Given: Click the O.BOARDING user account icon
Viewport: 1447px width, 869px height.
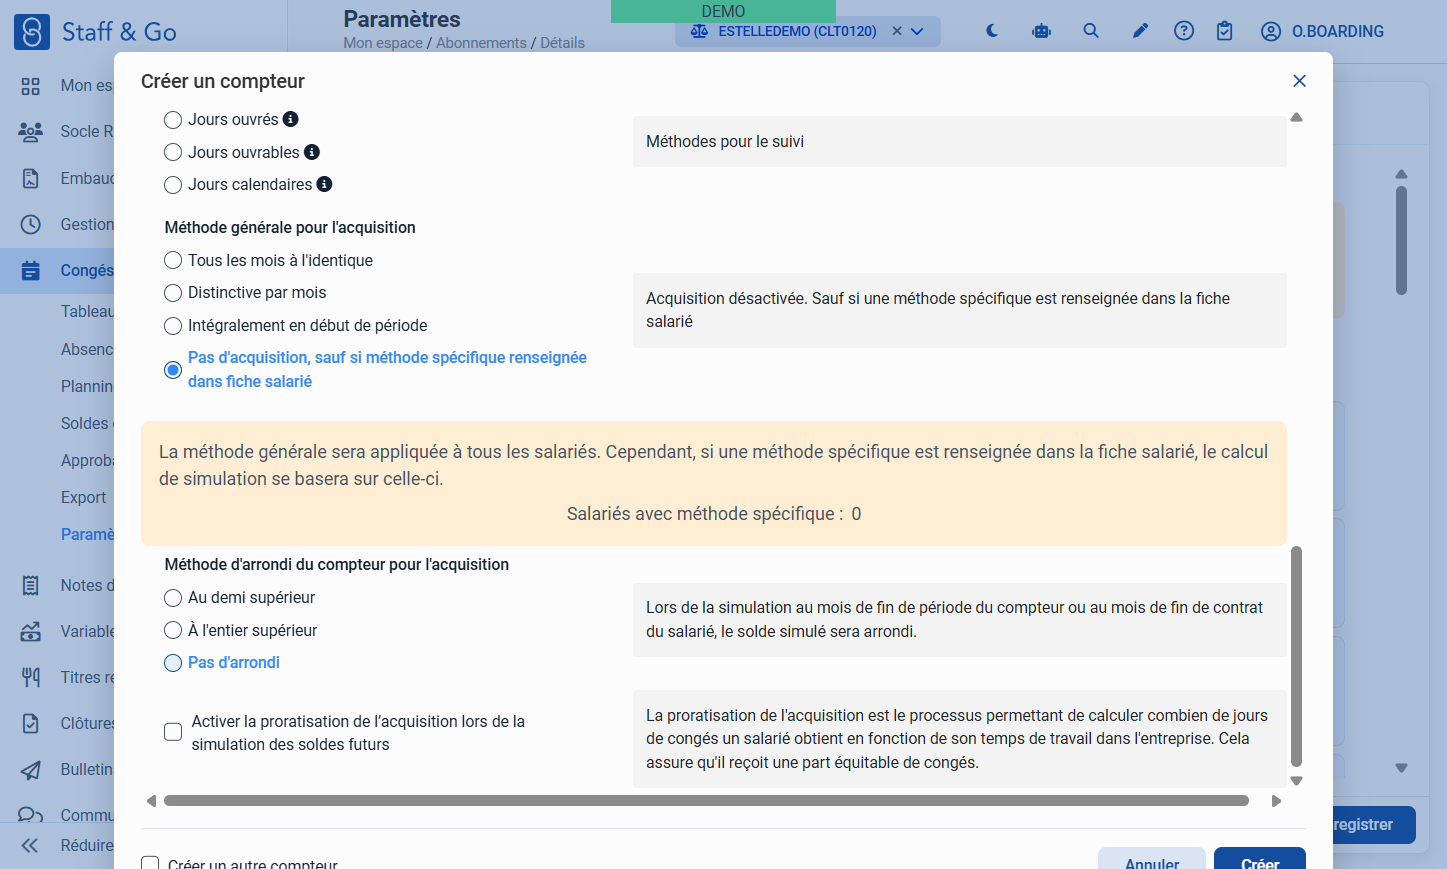Looking at the screenshot, I should click(1271, 31).
